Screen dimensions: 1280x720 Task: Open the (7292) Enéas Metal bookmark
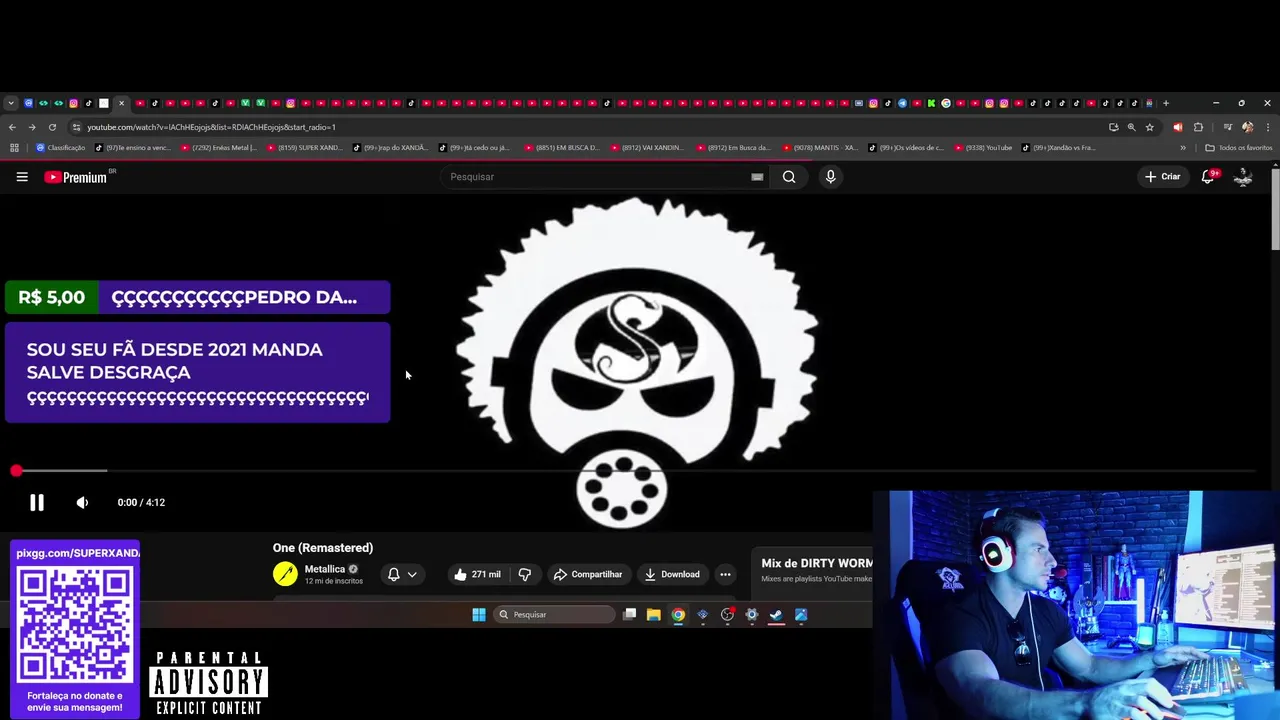[218, 148]
